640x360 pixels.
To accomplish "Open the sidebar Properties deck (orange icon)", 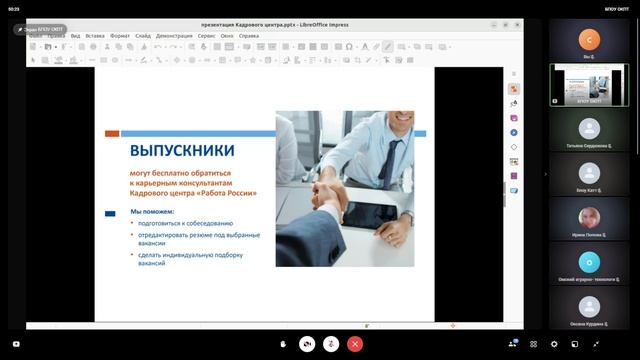I will [x=514, y=89].
